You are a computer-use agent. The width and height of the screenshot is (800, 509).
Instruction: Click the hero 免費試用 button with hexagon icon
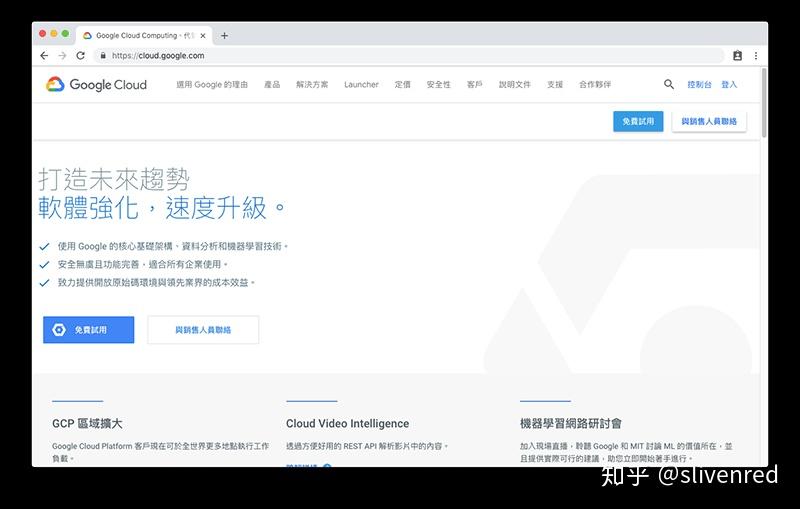click(89, 330)
